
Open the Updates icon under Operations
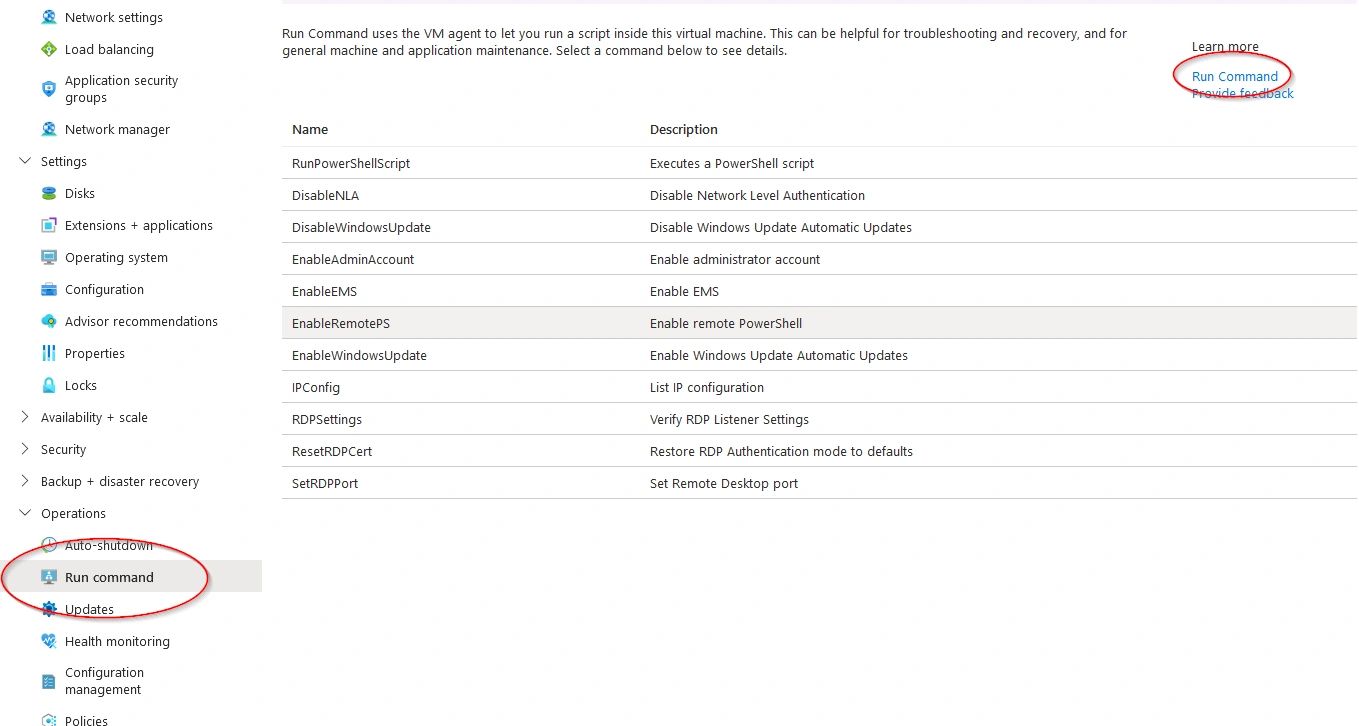[x=48, y=609]
